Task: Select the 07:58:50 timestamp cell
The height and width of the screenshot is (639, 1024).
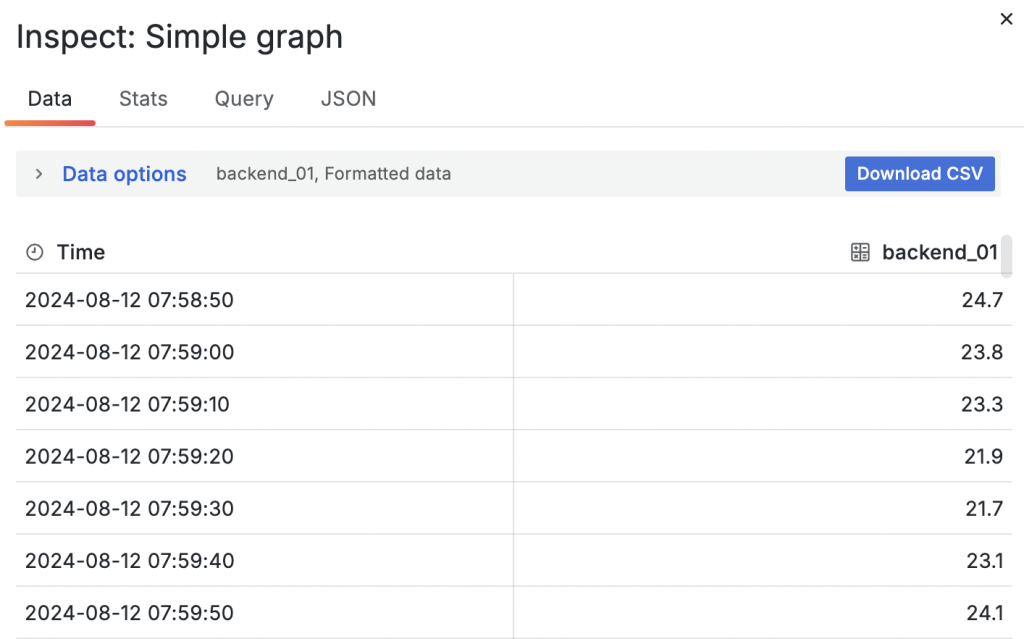Action: click(129, 300)
